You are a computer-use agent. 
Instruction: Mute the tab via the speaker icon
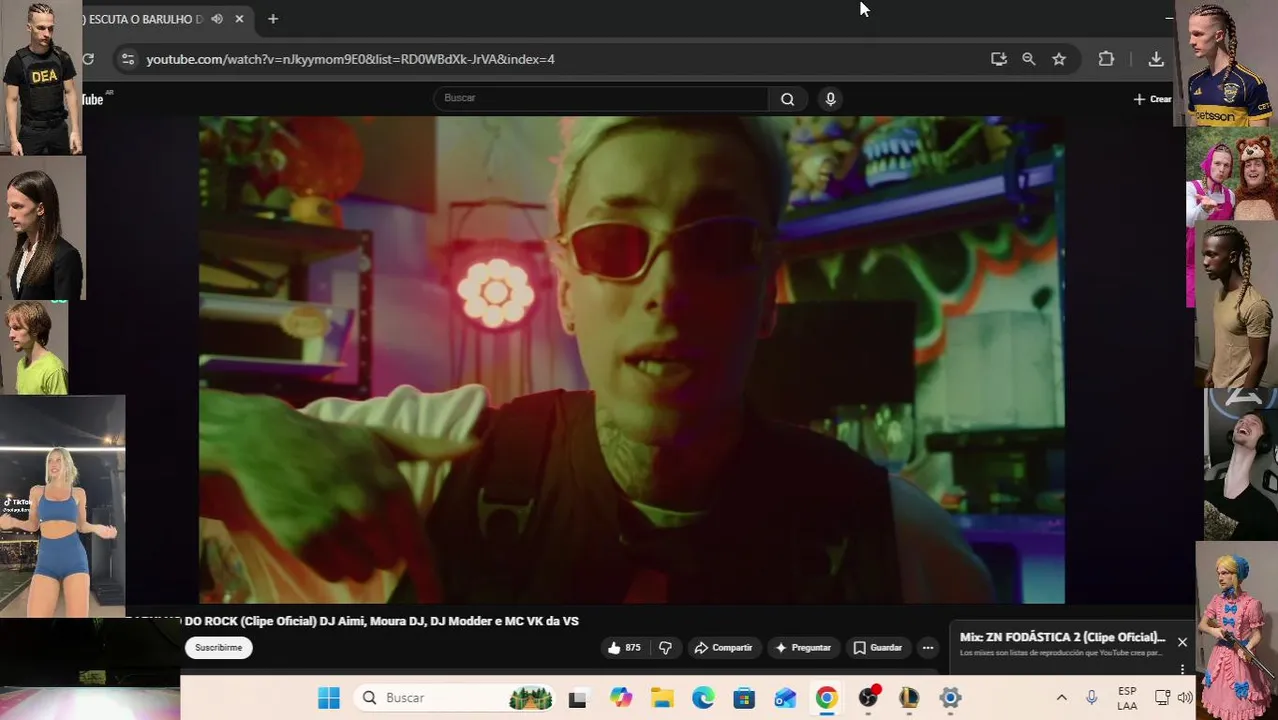[217, 19]
